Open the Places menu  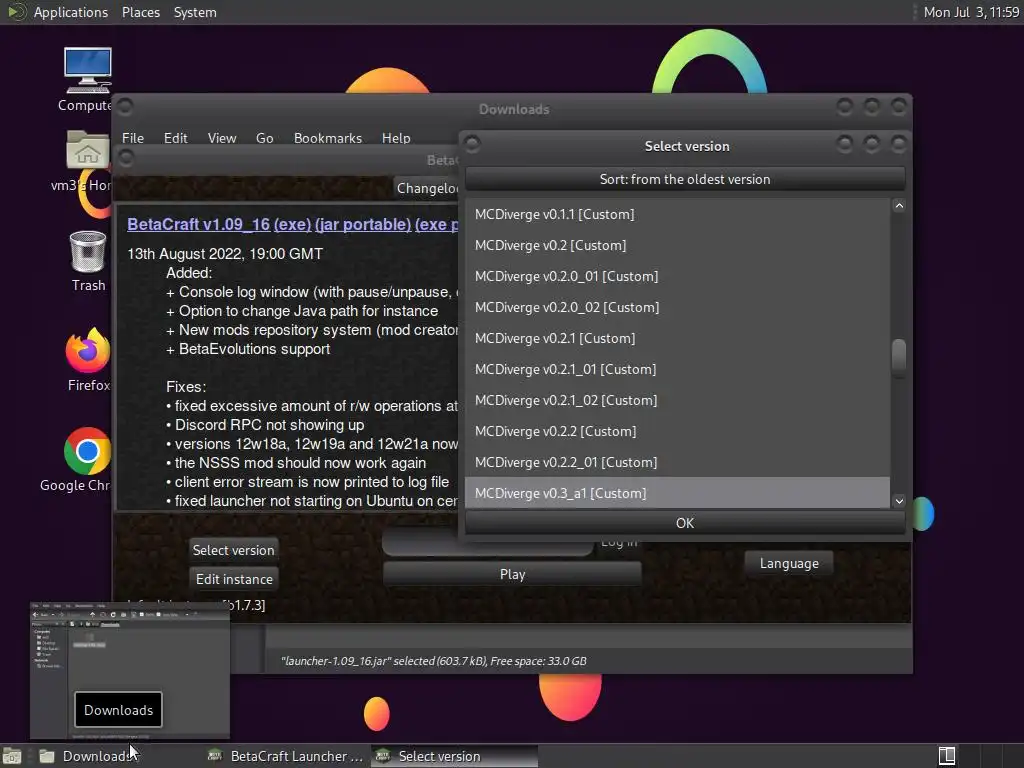[140, 12]
